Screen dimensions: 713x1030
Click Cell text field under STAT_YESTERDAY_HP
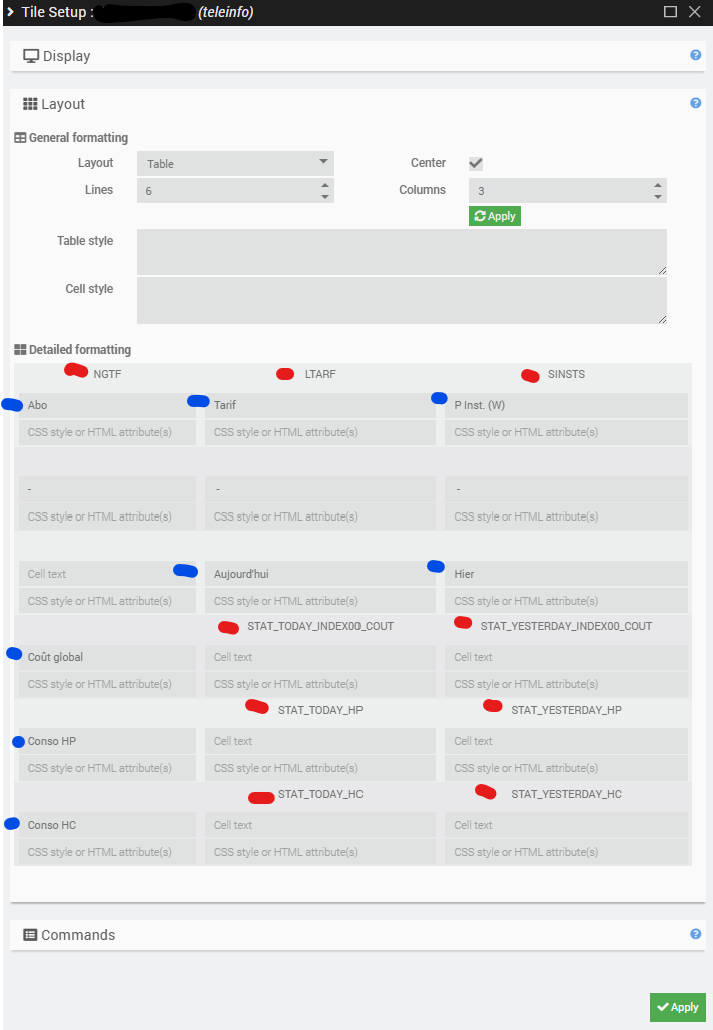pos(566,741)
